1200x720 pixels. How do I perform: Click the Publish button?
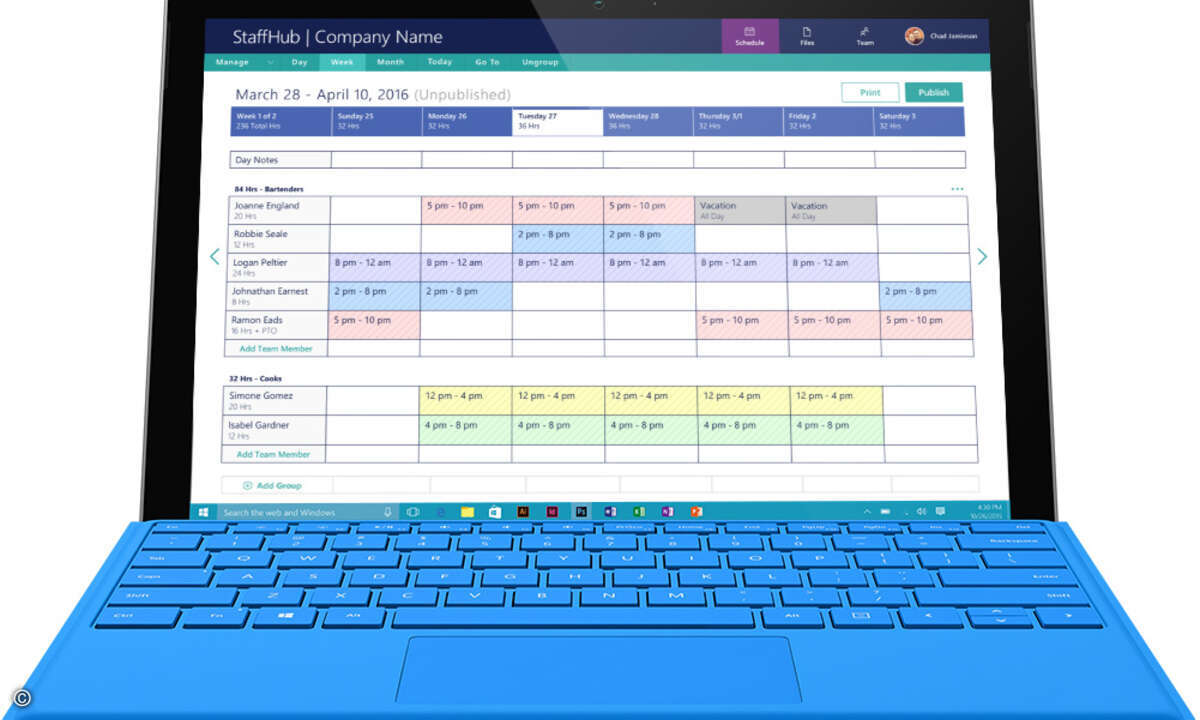tap(934, 92)
